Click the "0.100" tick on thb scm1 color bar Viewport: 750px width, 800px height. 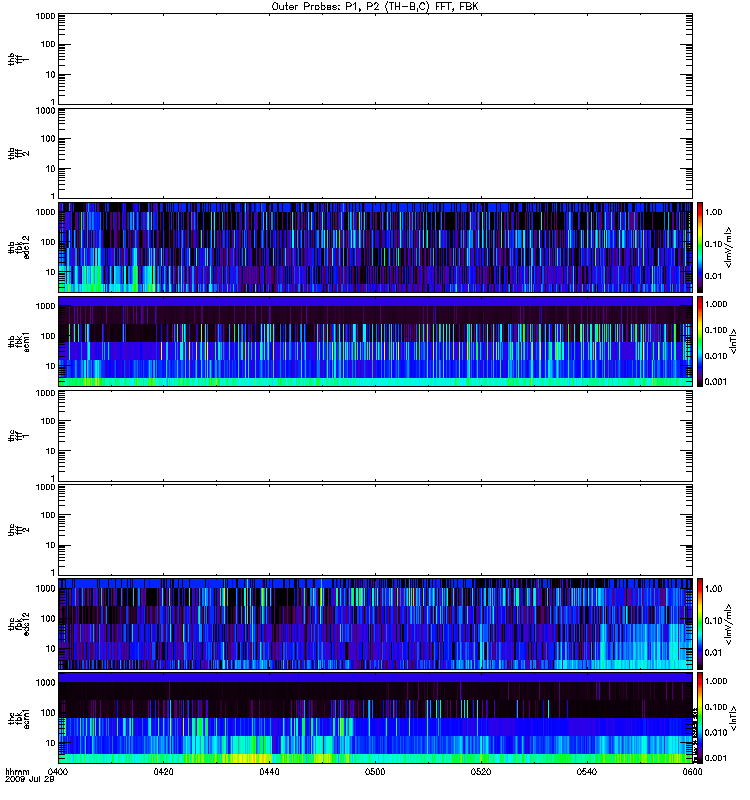tap(716, 330)
